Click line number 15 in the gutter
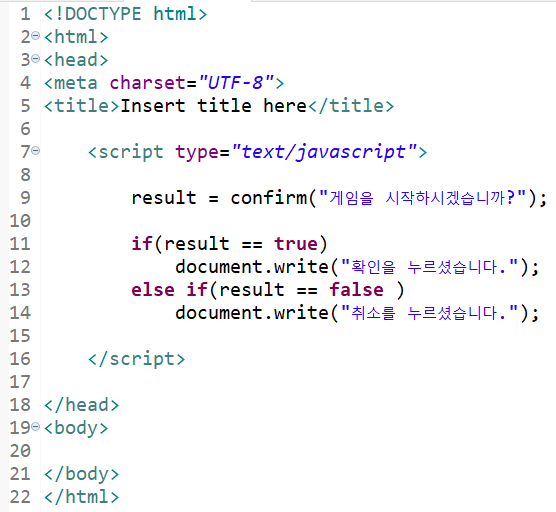The width and height of the screenshot is (556, 512). (x=20, y=336)
